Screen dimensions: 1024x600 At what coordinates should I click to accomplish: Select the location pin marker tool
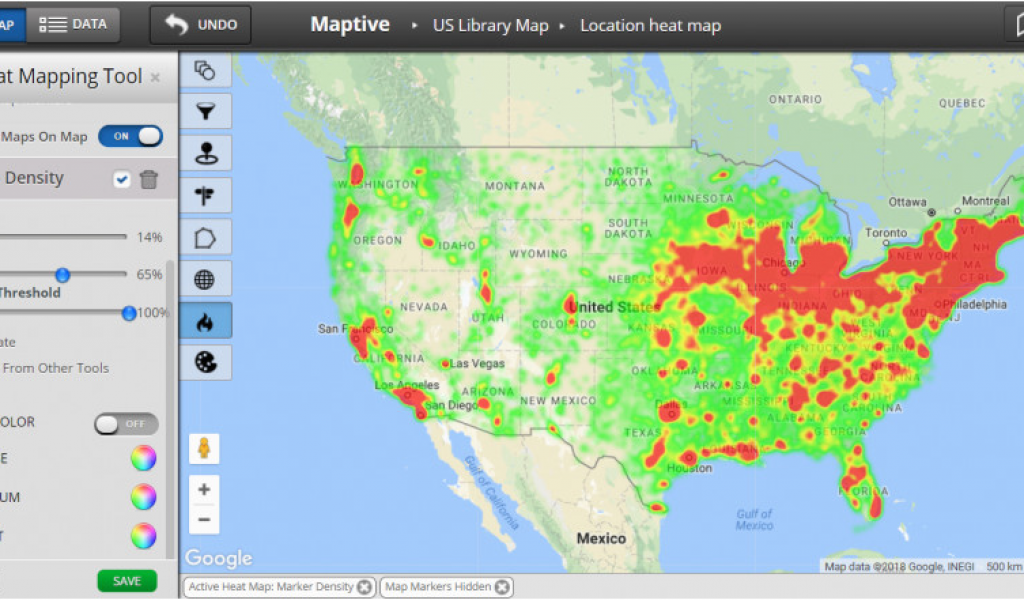(205, 153)
